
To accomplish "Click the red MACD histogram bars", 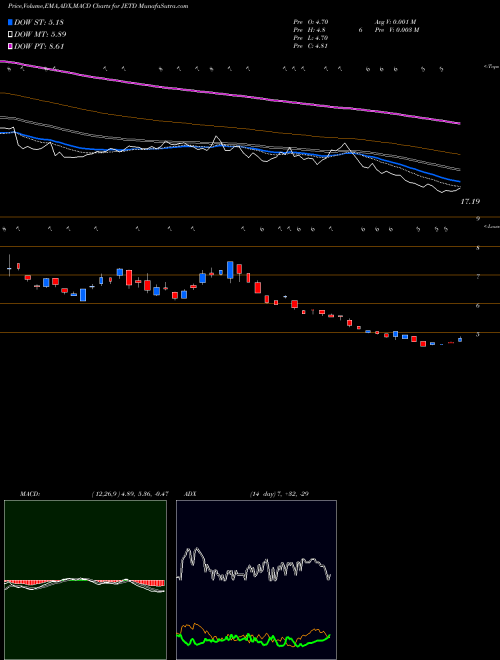I will tap(84, 583).
